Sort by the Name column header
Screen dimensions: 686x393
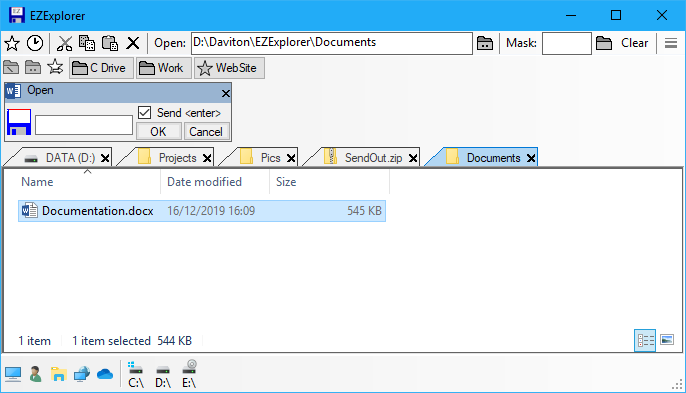pos(37,182)
